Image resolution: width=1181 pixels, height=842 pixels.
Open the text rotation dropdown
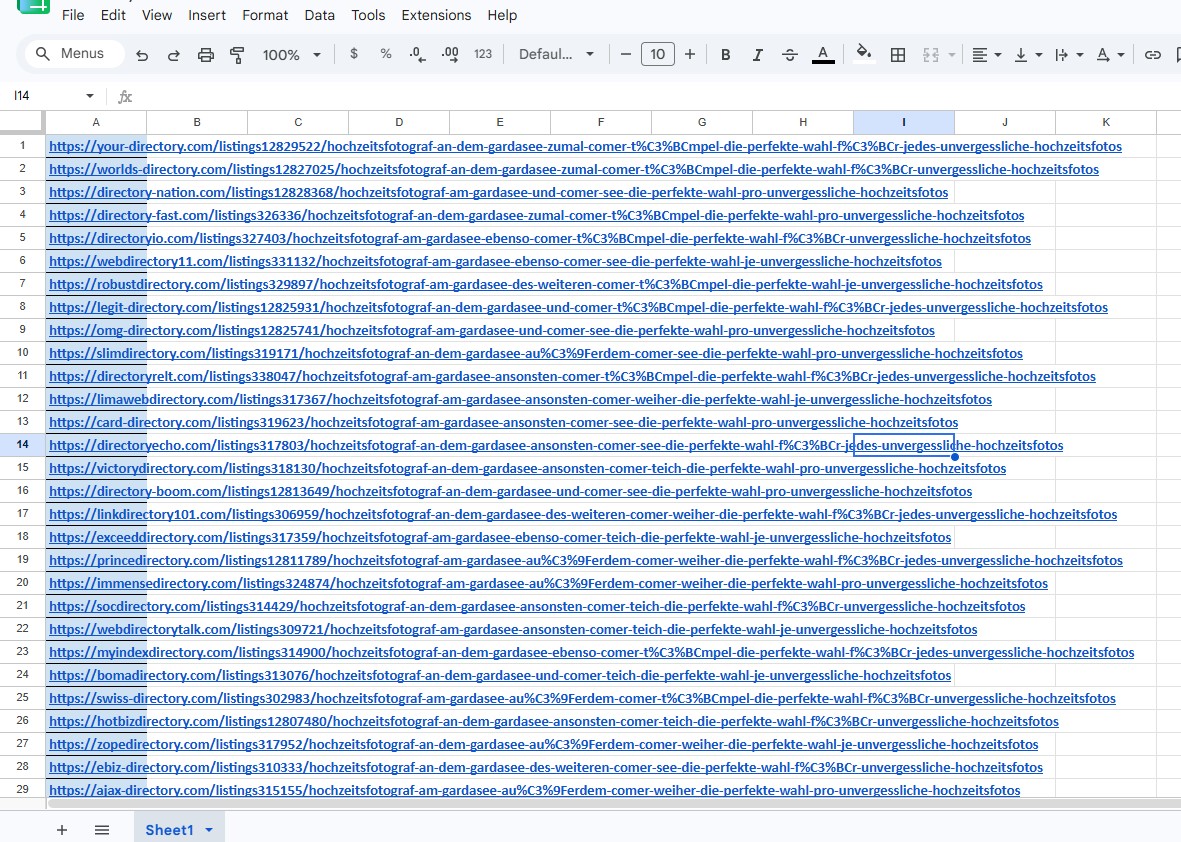click(1110, 55)
